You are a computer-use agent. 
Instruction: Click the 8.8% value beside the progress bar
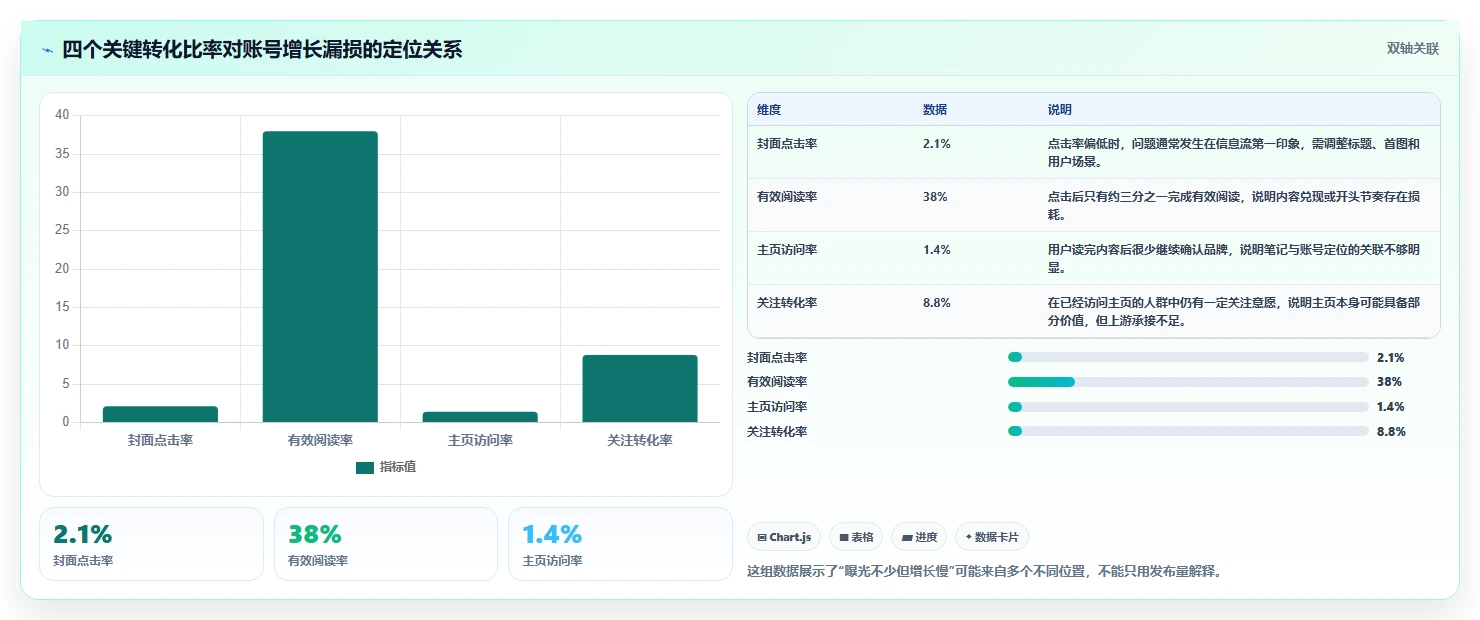1391,432
